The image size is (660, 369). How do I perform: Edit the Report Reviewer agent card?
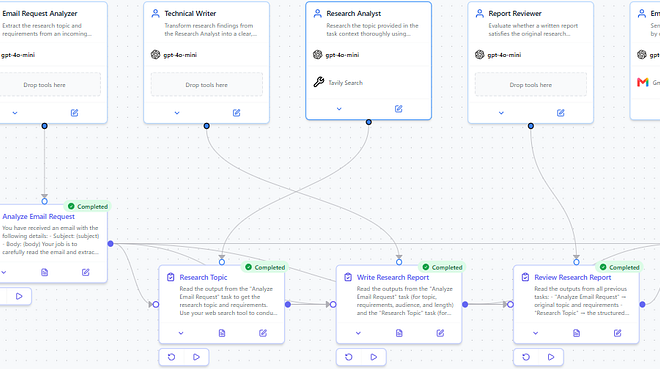[561, 113]
